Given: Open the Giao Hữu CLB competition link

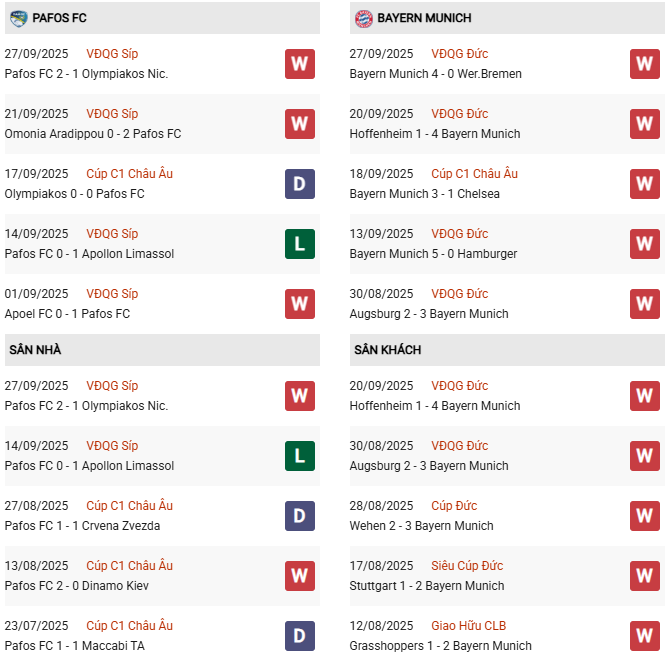Looking at the screenshot, I should click(469, 626).
